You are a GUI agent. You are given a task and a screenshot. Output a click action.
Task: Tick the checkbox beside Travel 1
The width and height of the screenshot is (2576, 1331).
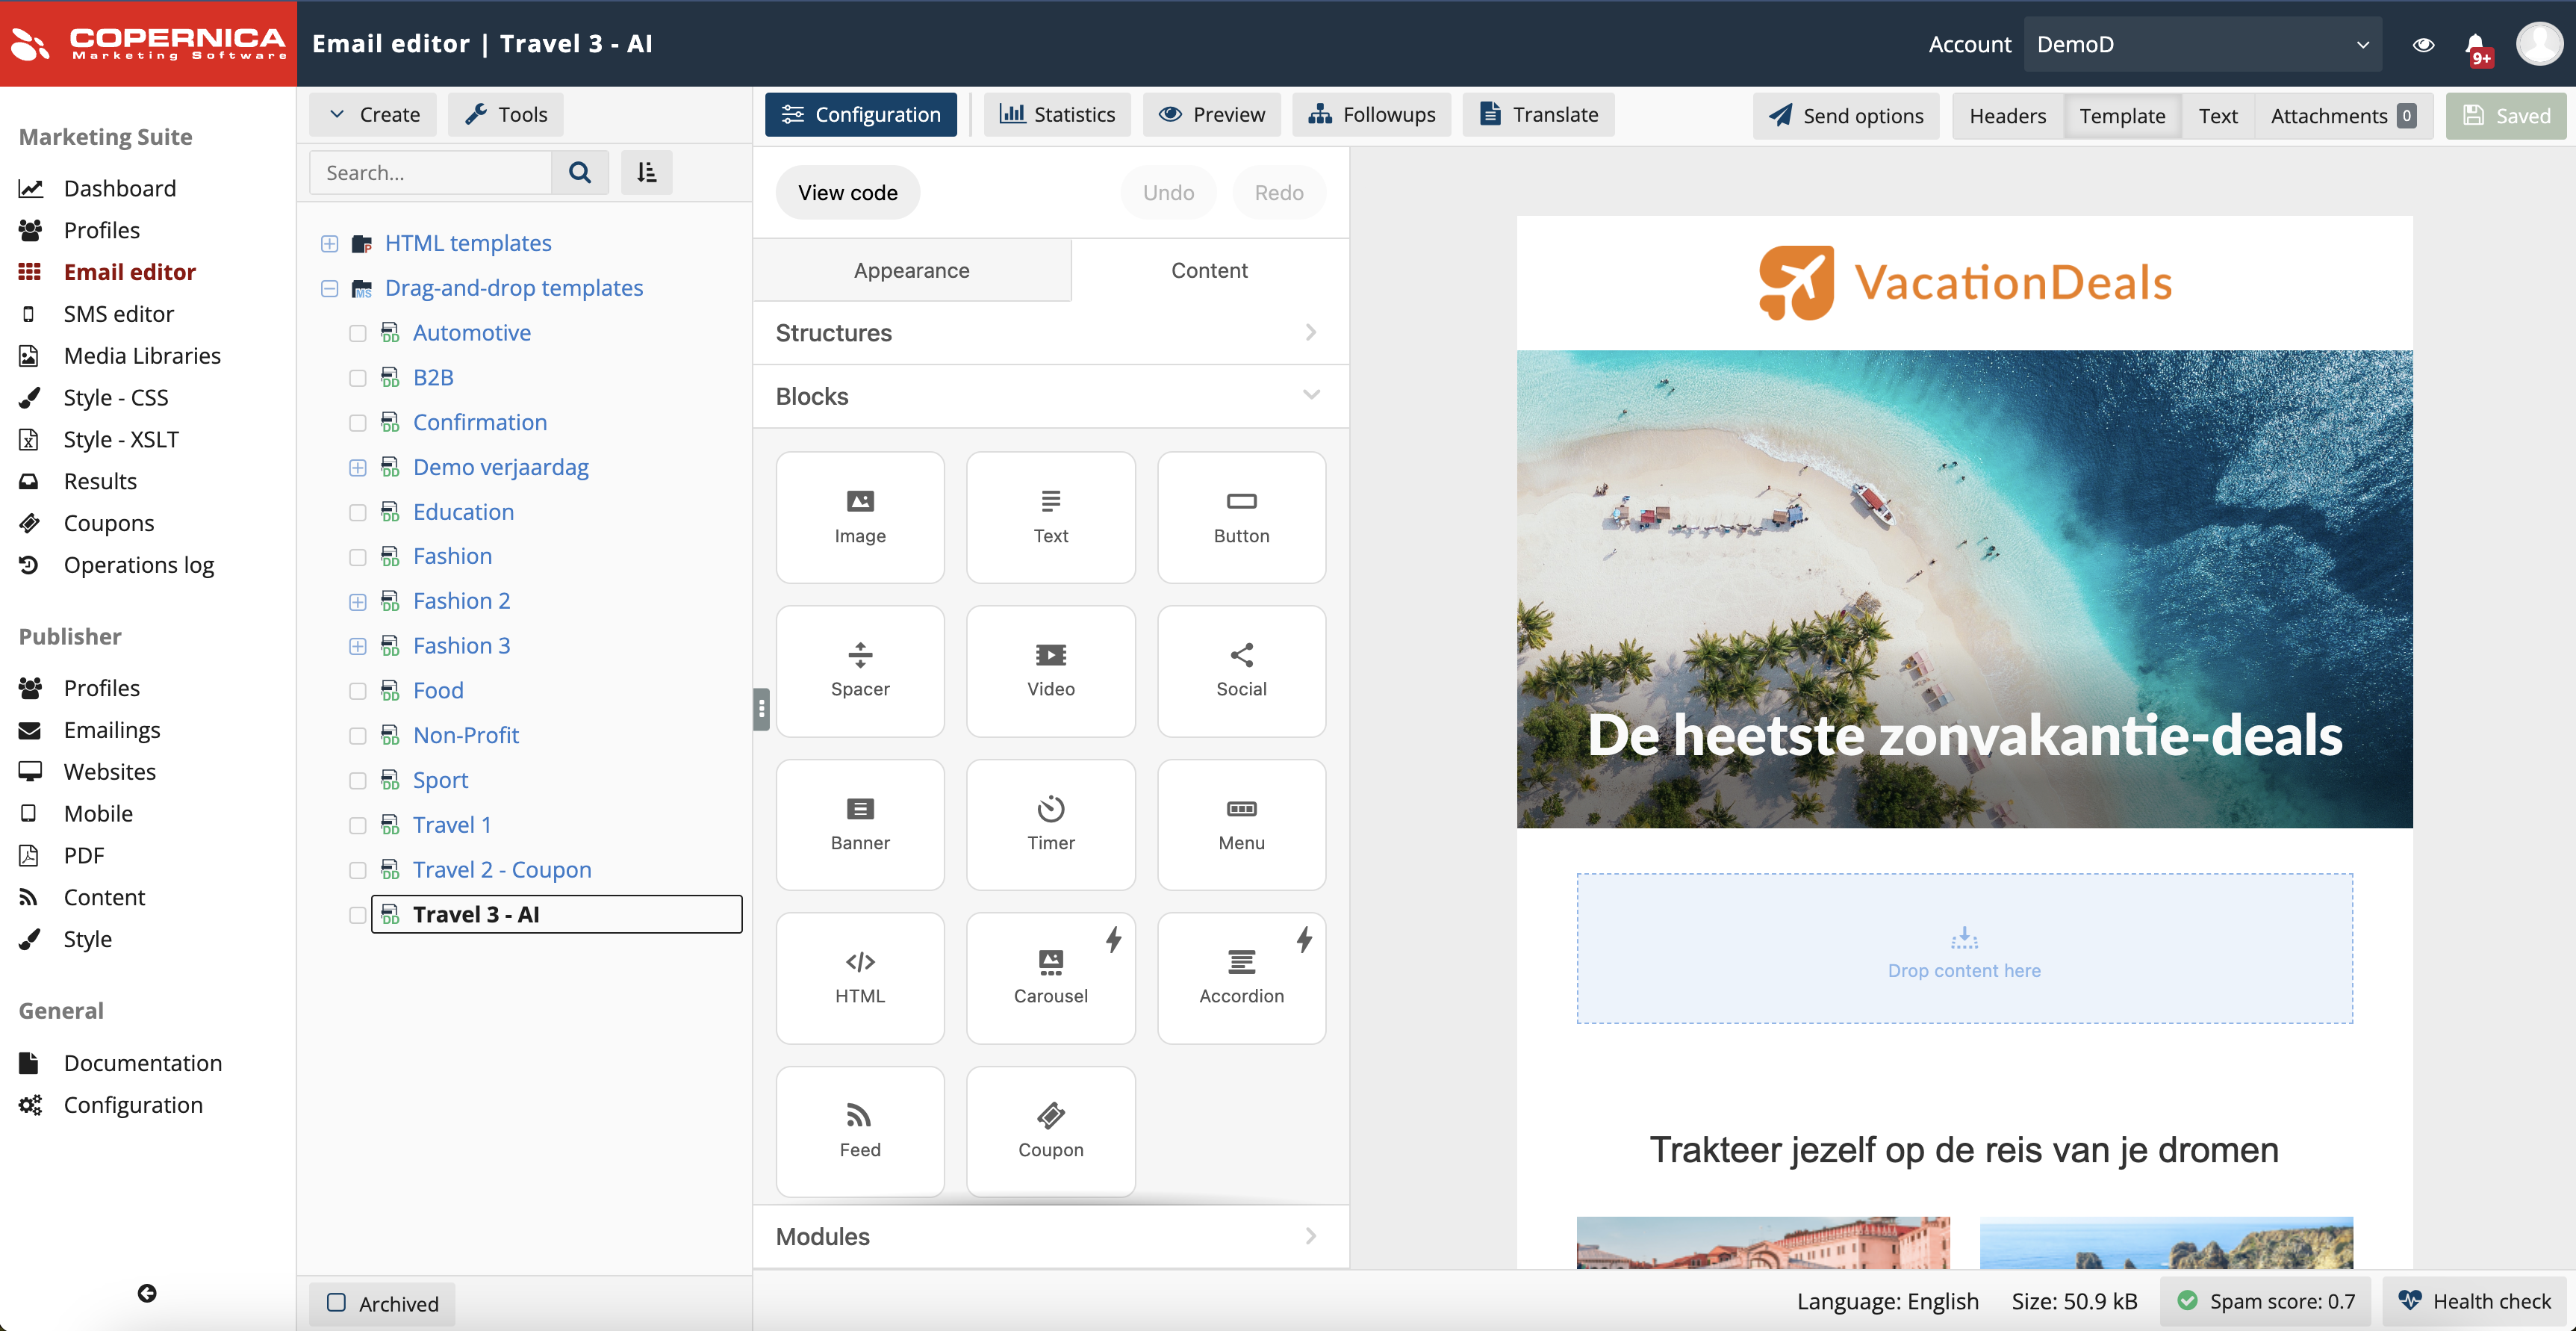[x=358, y=825]
